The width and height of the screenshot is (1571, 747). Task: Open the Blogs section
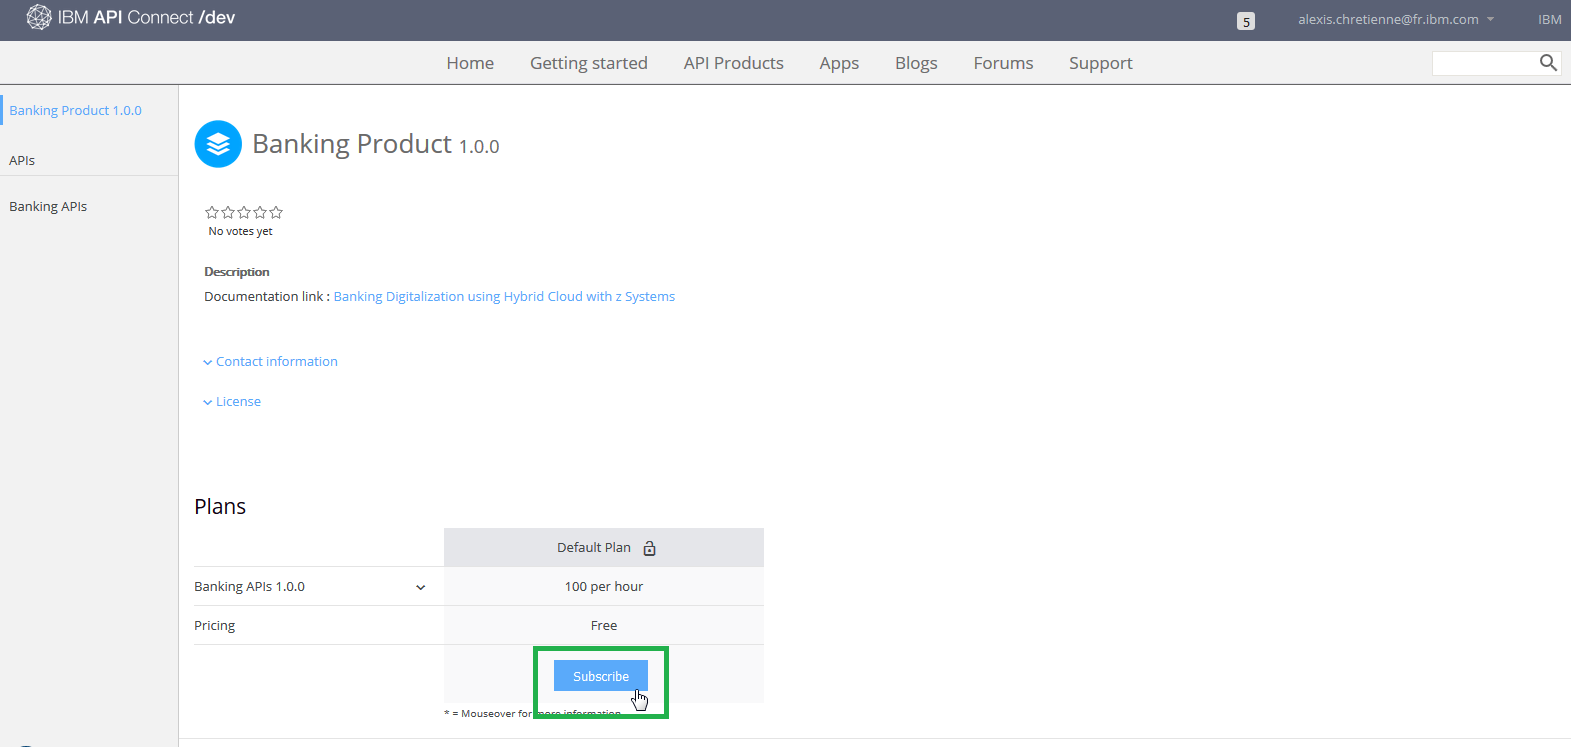point(916,63)
